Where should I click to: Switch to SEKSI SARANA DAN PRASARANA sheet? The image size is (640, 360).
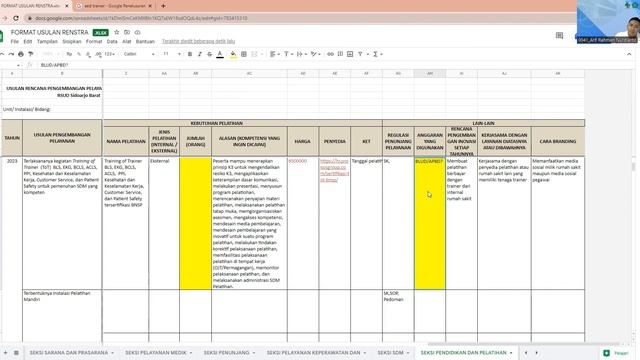click(69, 353)
